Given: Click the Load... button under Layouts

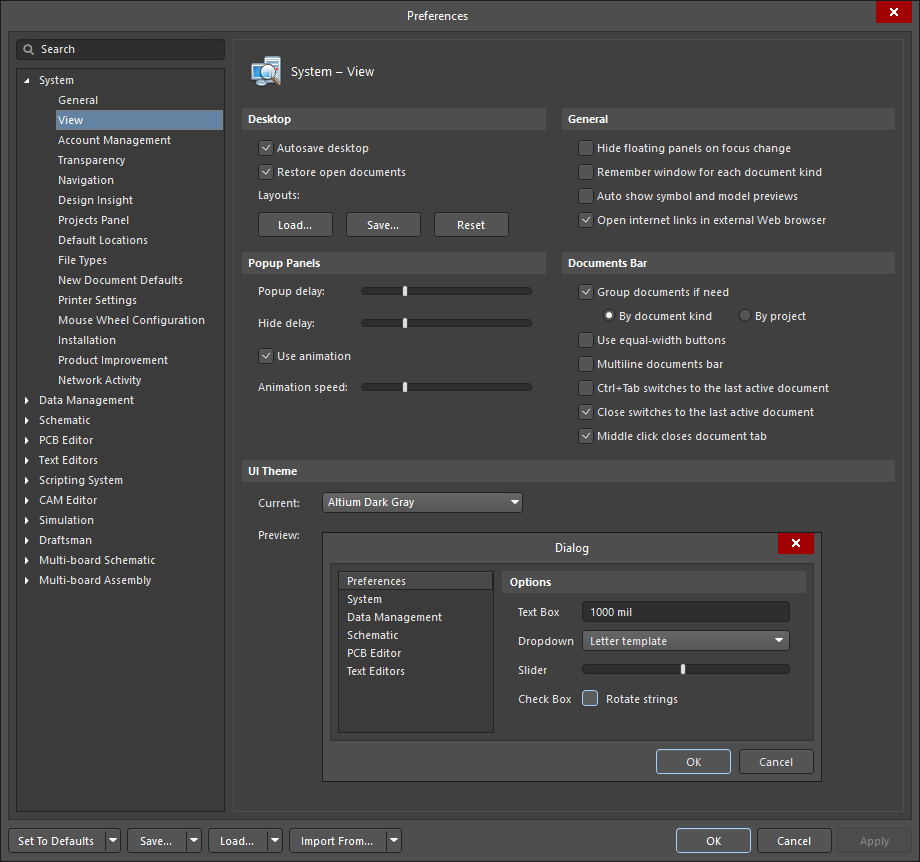Looking at the screenshot, I should 295,225.
